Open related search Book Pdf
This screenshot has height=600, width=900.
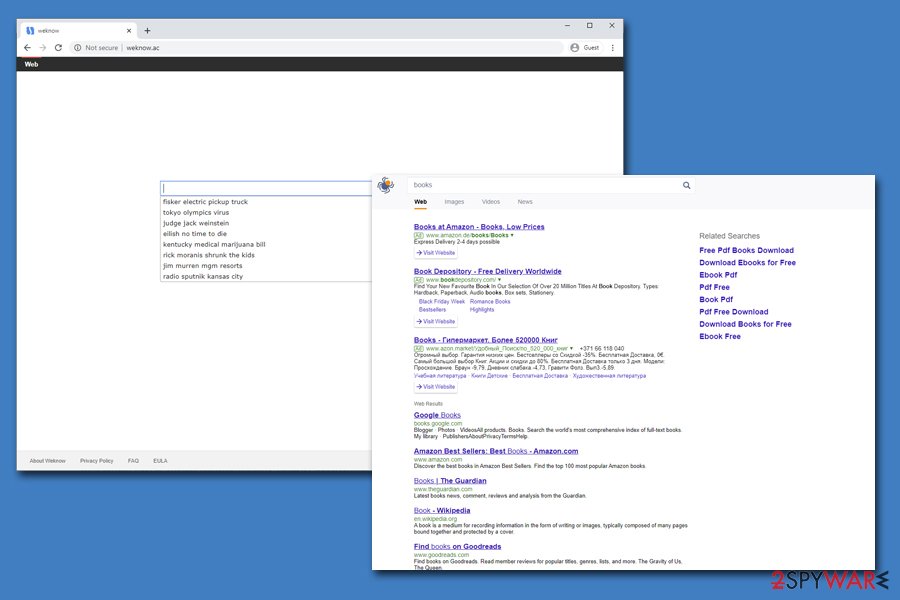(x=716, y=299)
